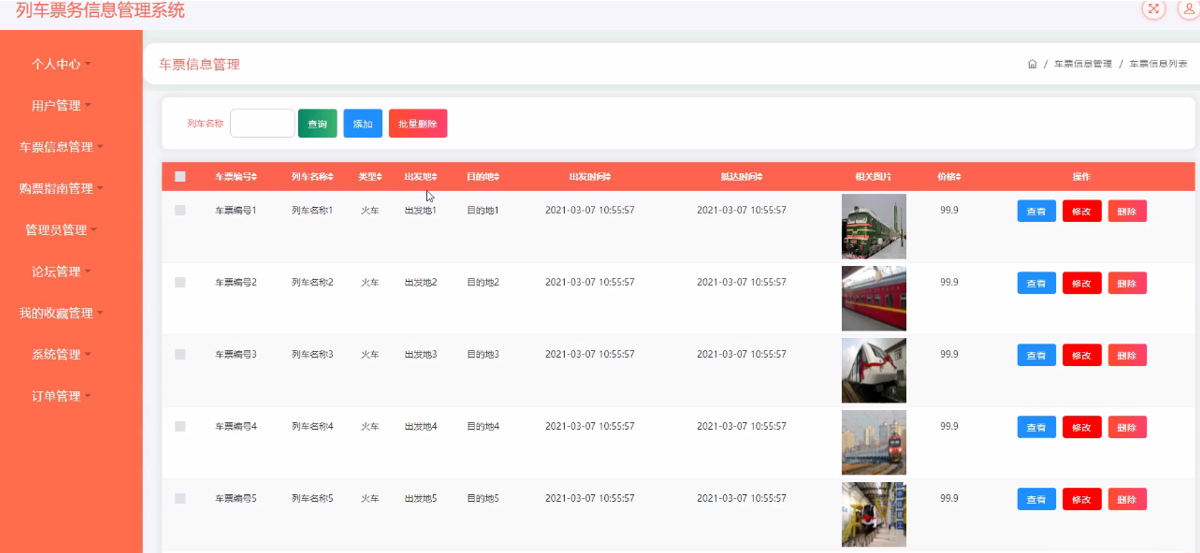The image size is (1200, 553).
Task: Click the home icon in breadcrumb
Action: pos(1032,64)
